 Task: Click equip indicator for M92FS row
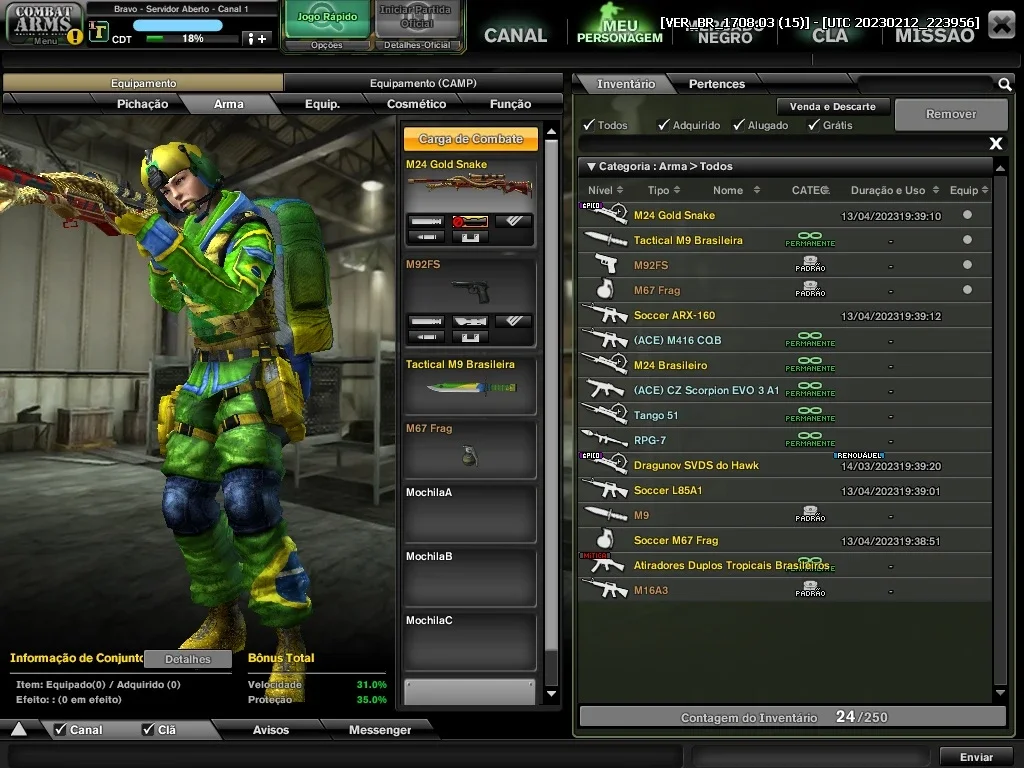[967, 264]
